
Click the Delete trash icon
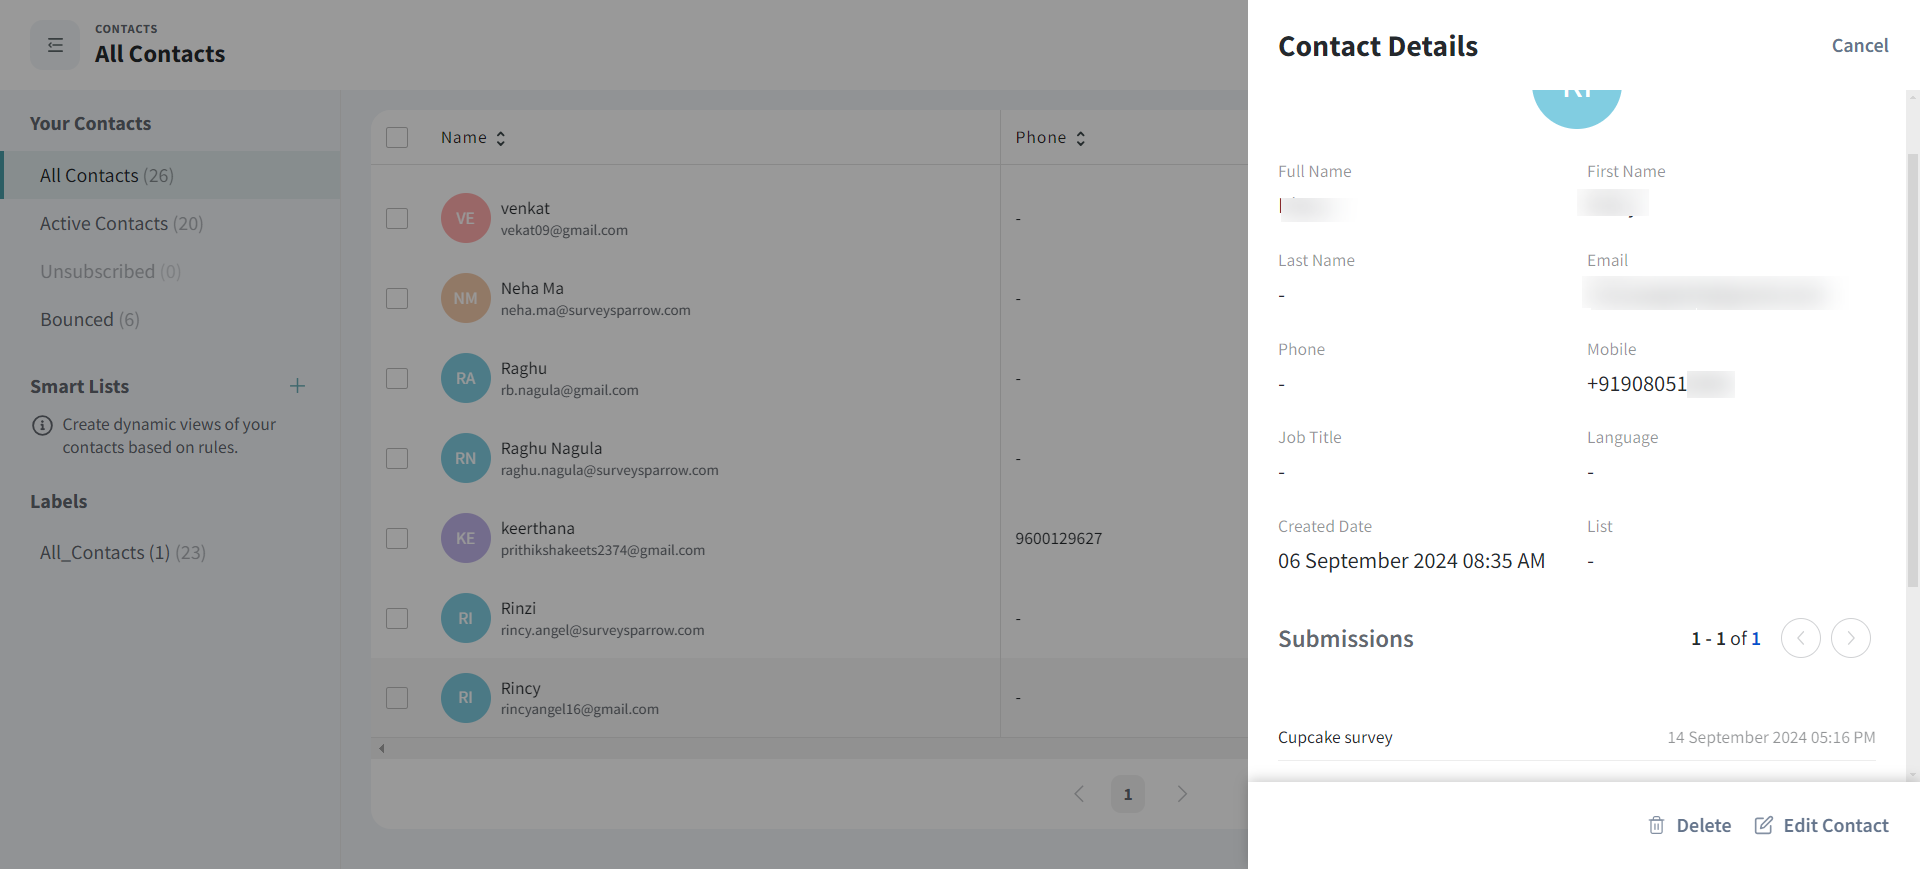pos(1656,825)
